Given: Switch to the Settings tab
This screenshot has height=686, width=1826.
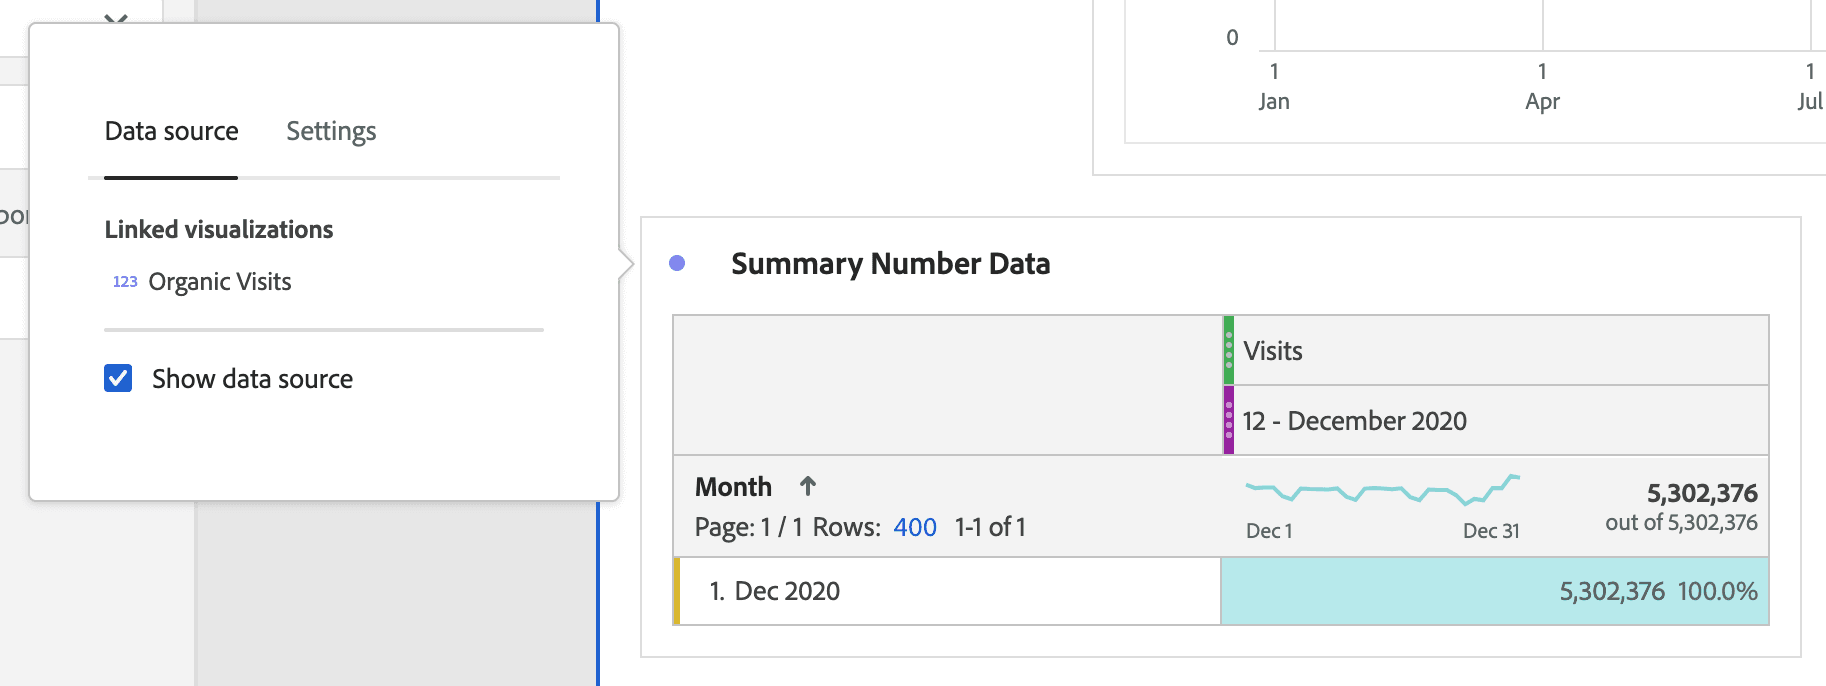Looking at the screenshot, I should [x=330, y=132].
